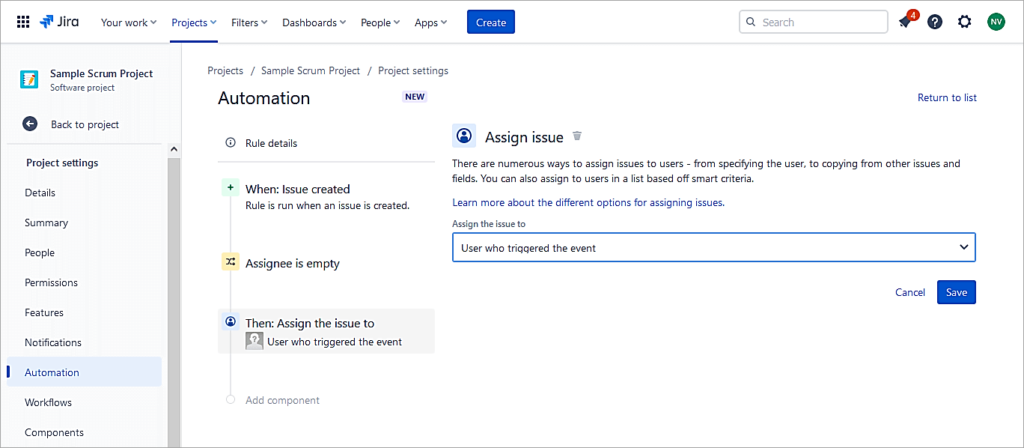The width and height of the screenshot is (1024, 448).
Task: Cancel the Assign issue edit
Action: (x=910, y=292)
